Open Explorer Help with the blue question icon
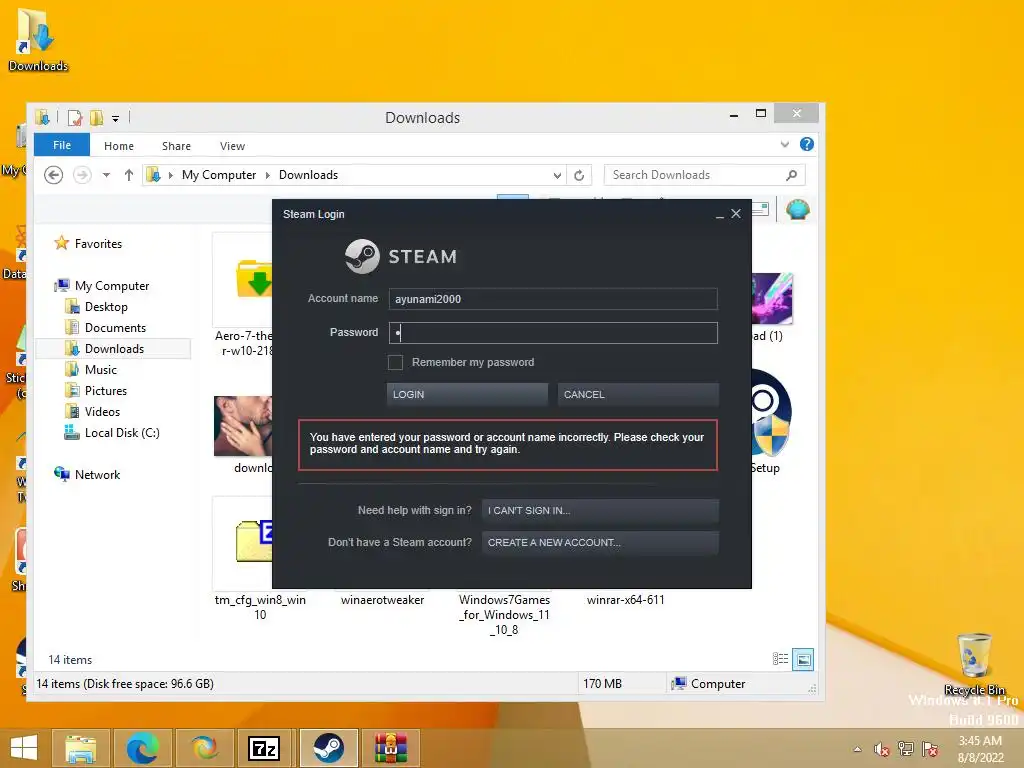This screenshot has height=768, width=1024. pos(807,144)
